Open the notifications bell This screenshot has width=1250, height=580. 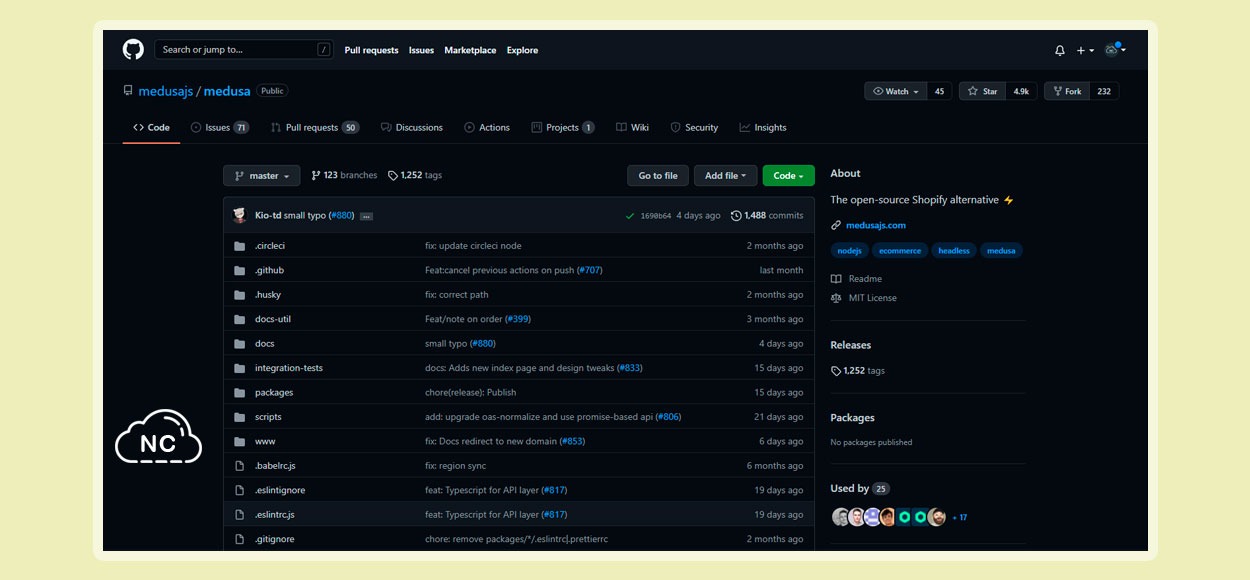click(x=1060, y=50)
